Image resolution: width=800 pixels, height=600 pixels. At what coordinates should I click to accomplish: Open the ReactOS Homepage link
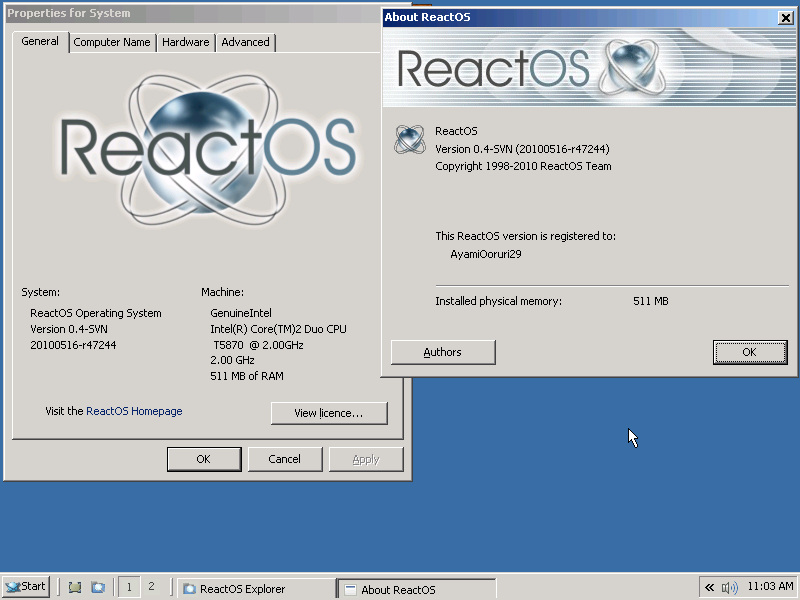point(134,410)
